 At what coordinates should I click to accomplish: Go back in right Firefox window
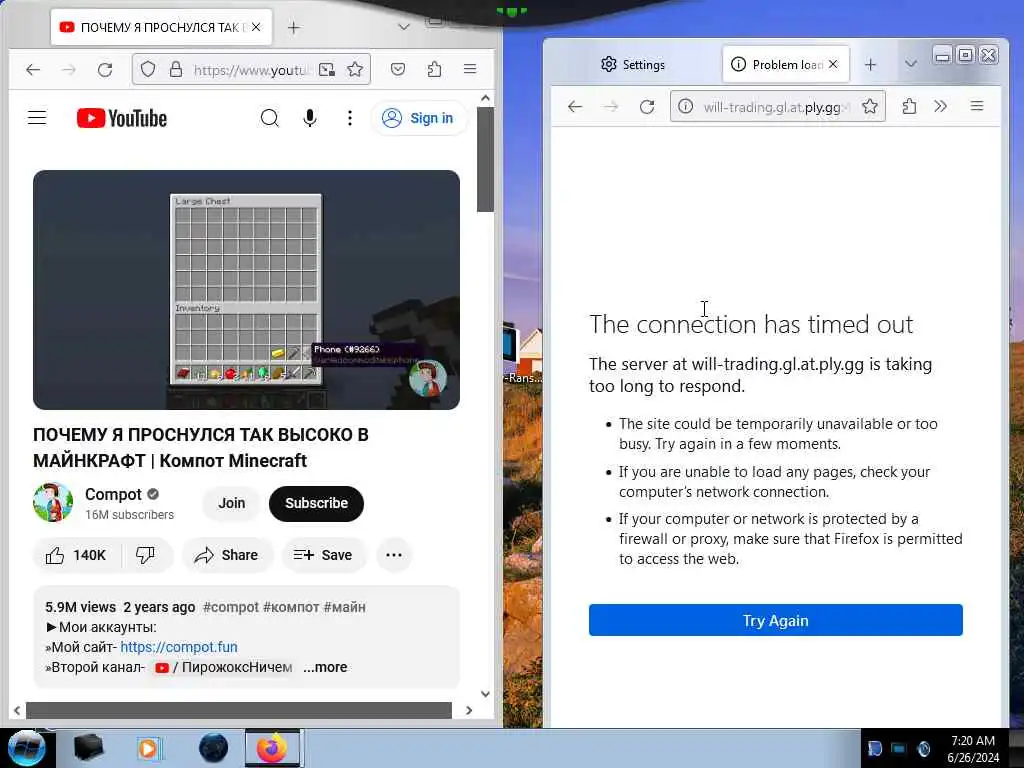pos(575,106)
